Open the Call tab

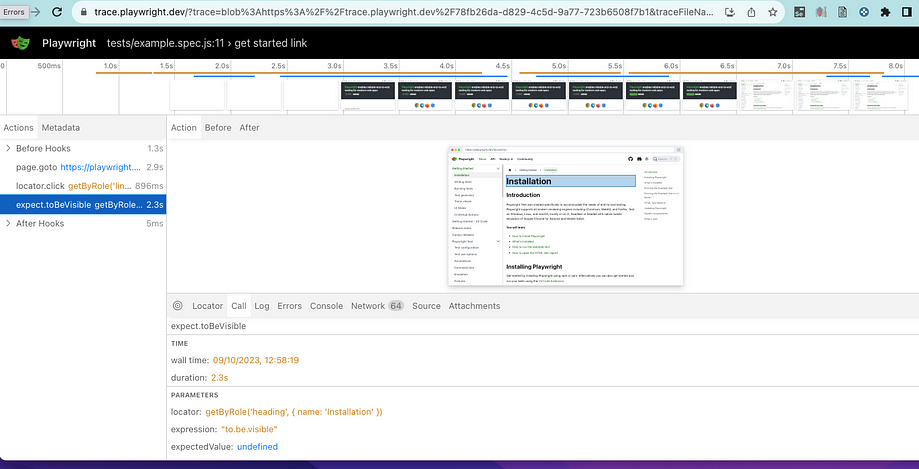(x=239, y=306)
